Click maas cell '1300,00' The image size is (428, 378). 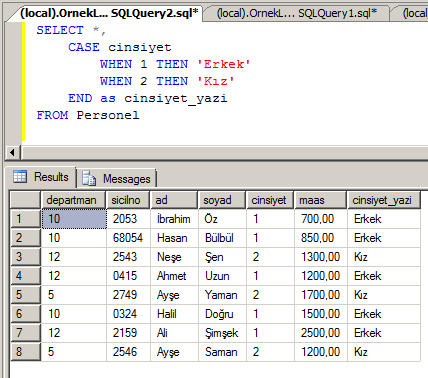coord(321,257)
